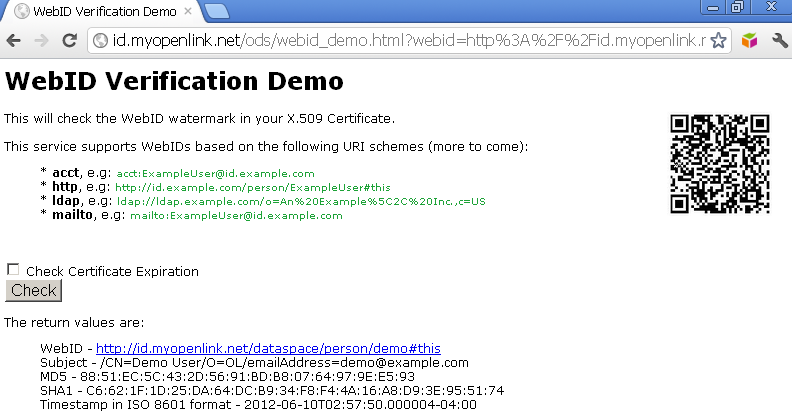This screenshot has height=418, width=792.
Task: Click the acct example URI text
Action: pyautogui.click(x=215, y=174)
